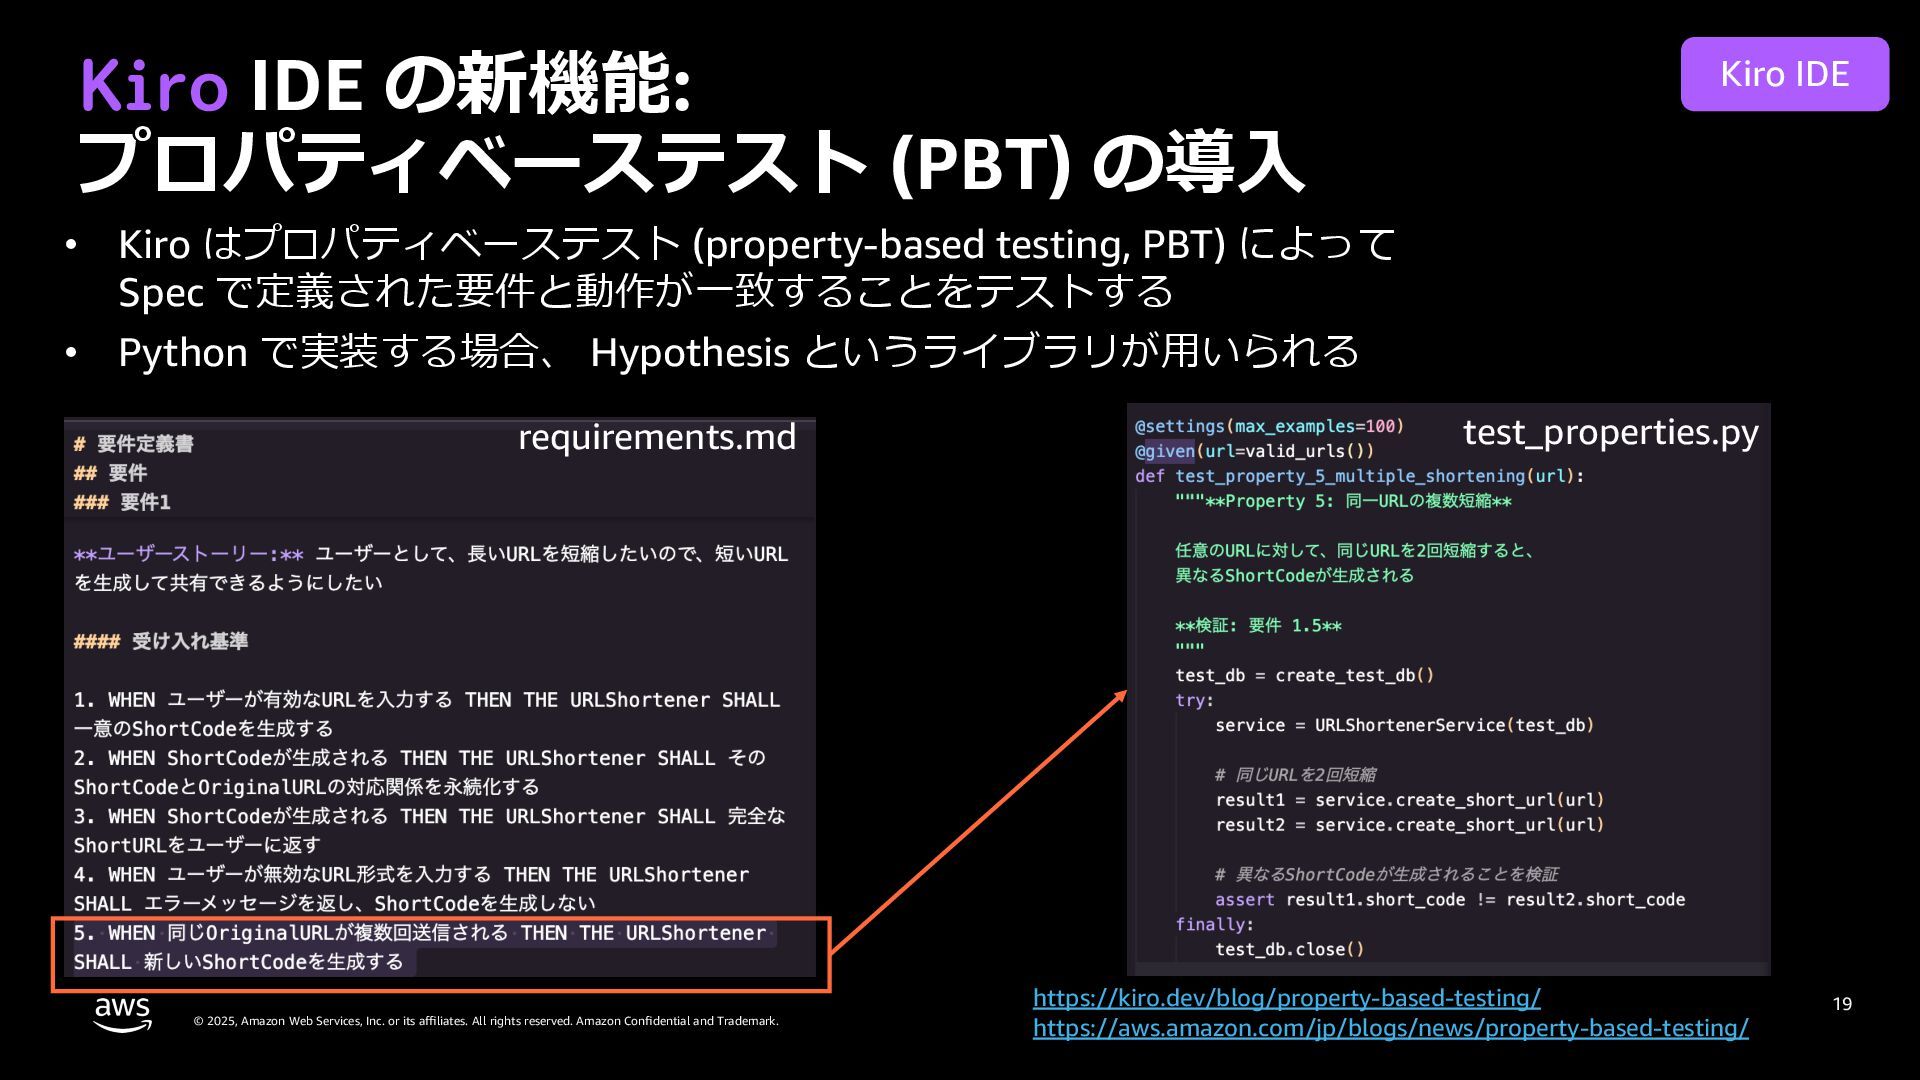This screenshot has width=1920, height=1080.
Task: Click the test_db.close() line in code
Action: click(1289, 950)
